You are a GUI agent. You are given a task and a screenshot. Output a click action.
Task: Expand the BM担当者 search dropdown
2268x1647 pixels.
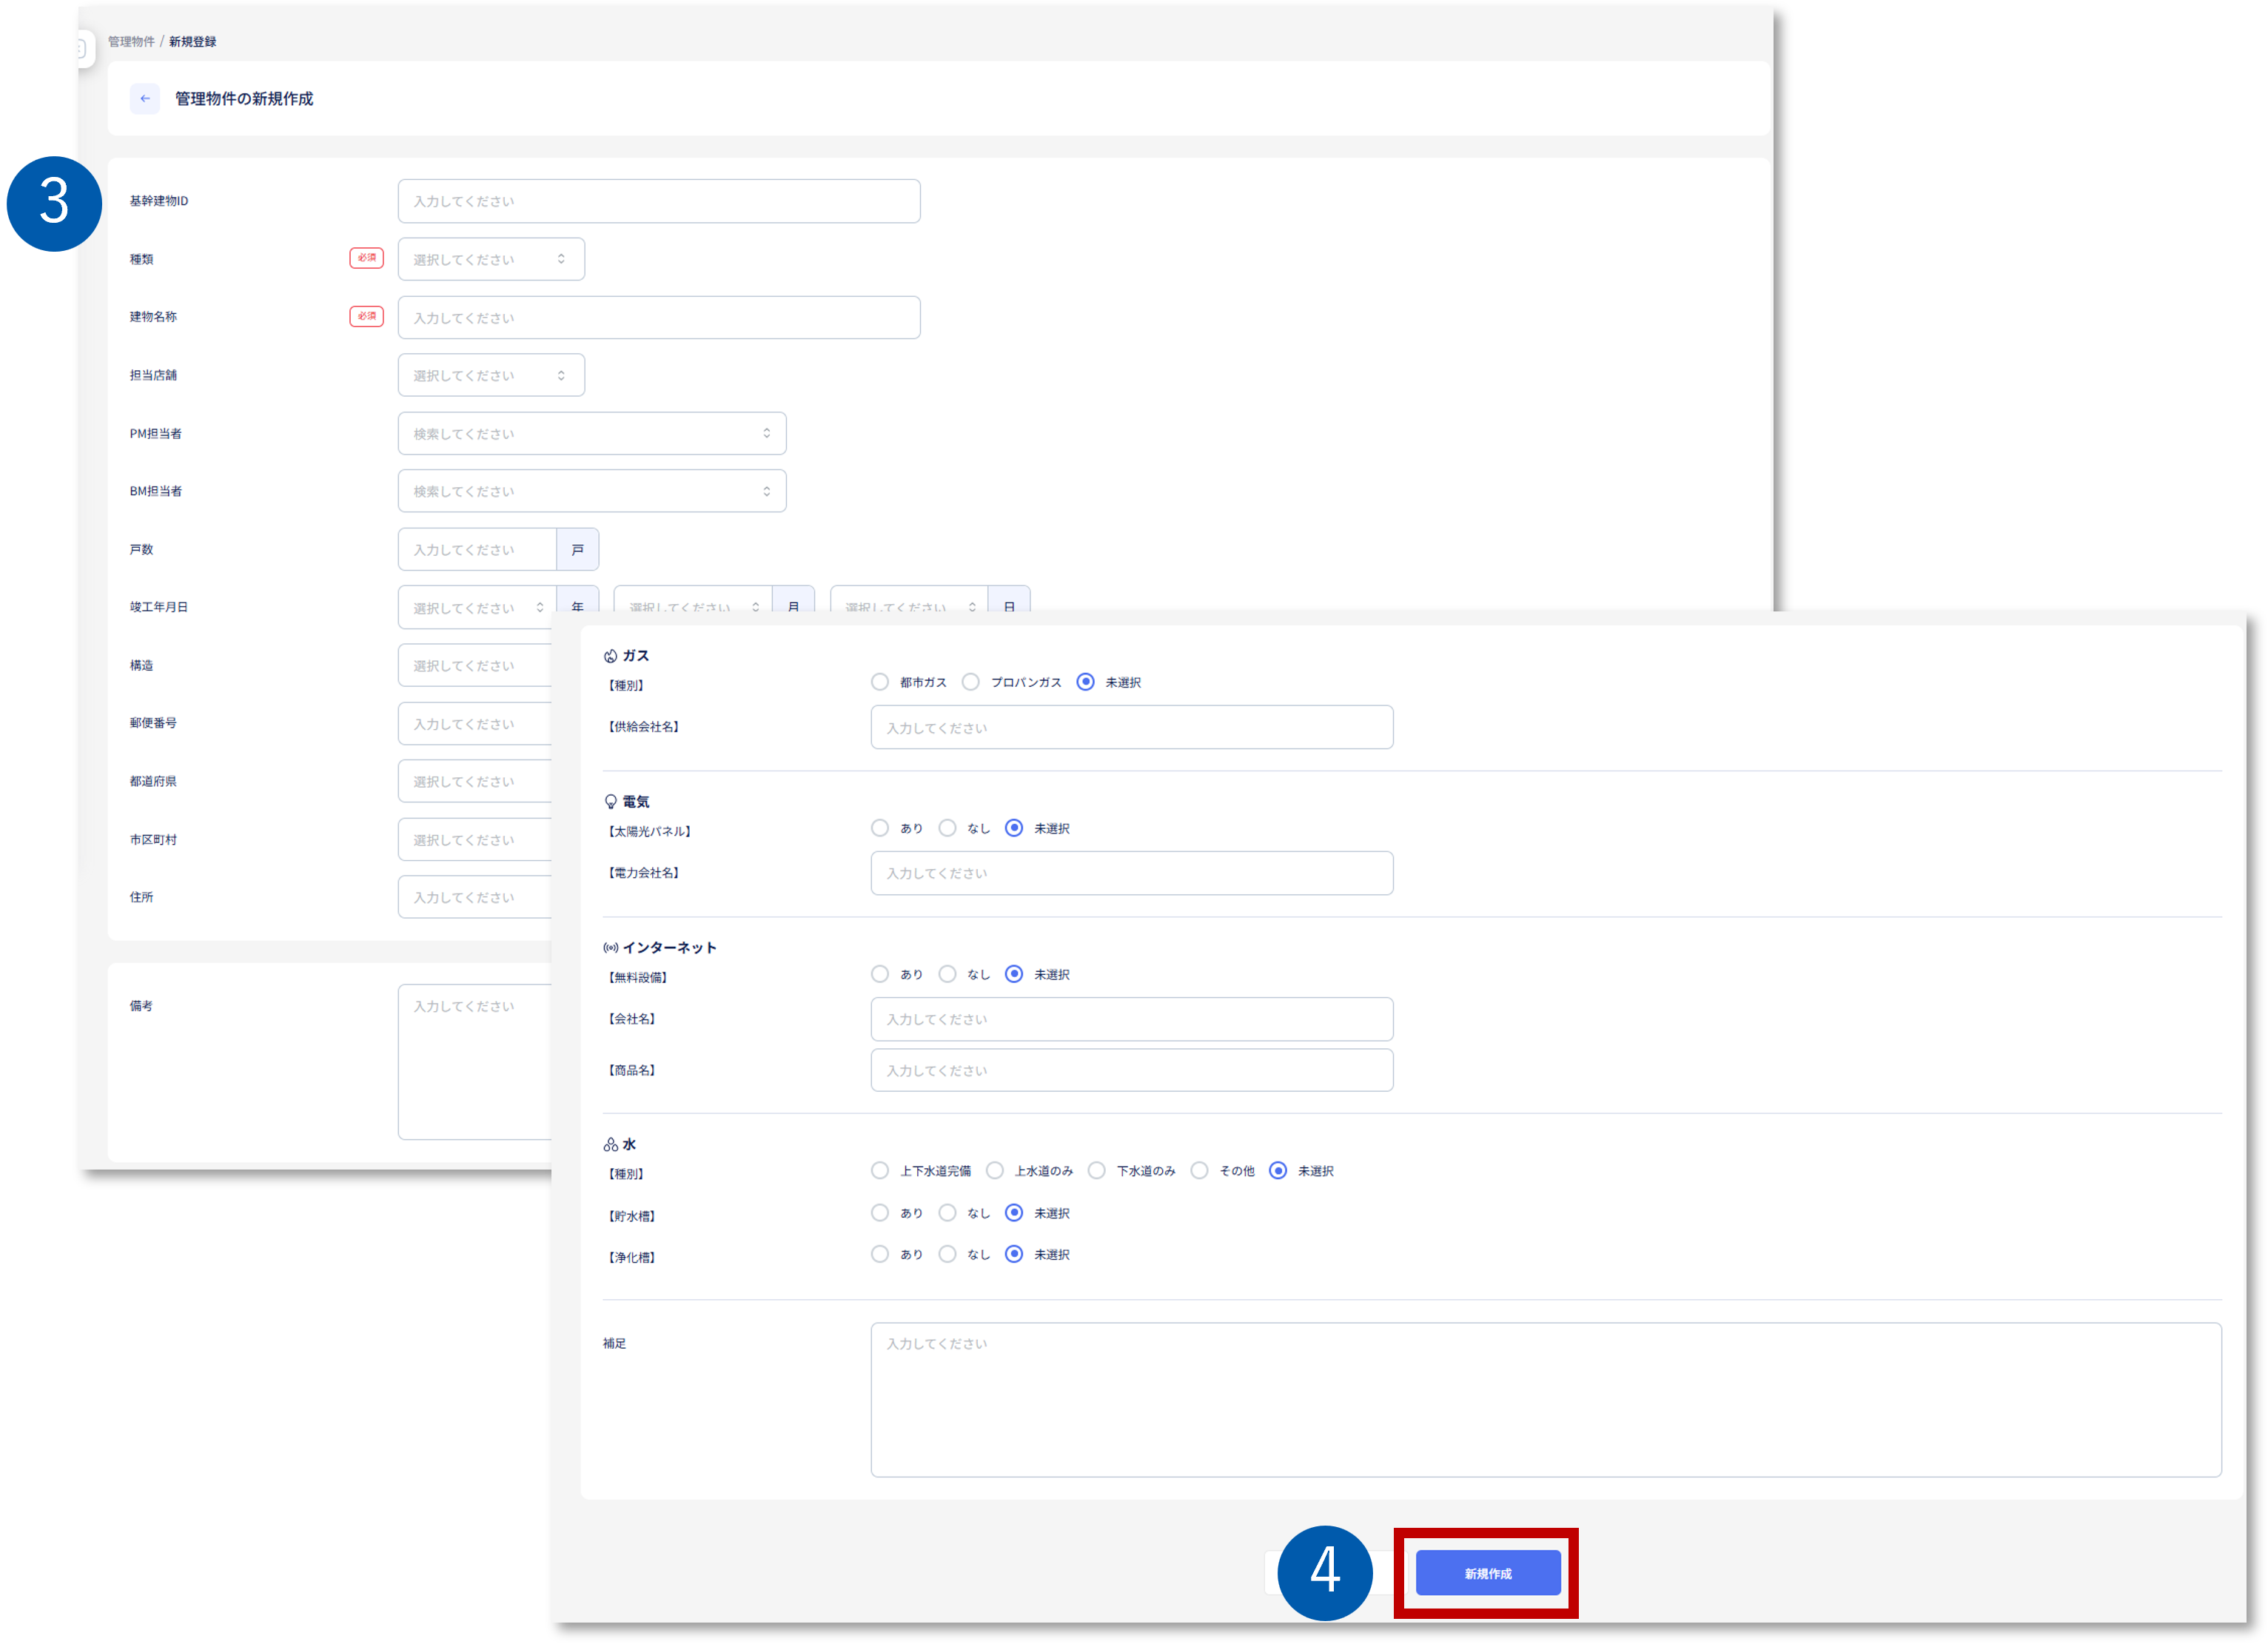(592, 491)
